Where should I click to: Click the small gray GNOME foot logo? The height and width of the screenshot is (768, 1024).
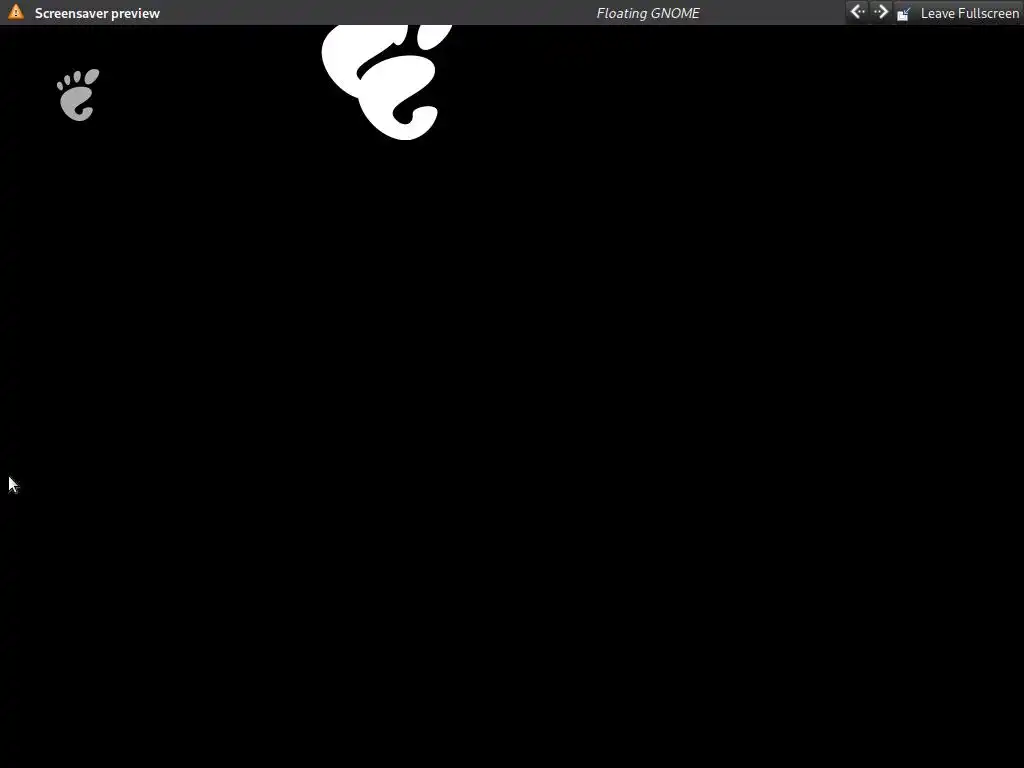78,95
